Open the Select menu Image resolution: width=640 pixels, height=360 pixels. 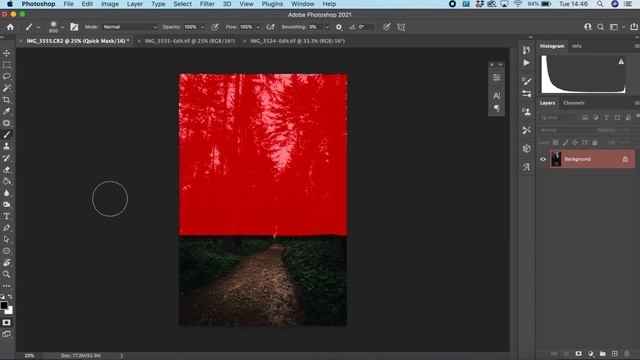tap(182, 4)
